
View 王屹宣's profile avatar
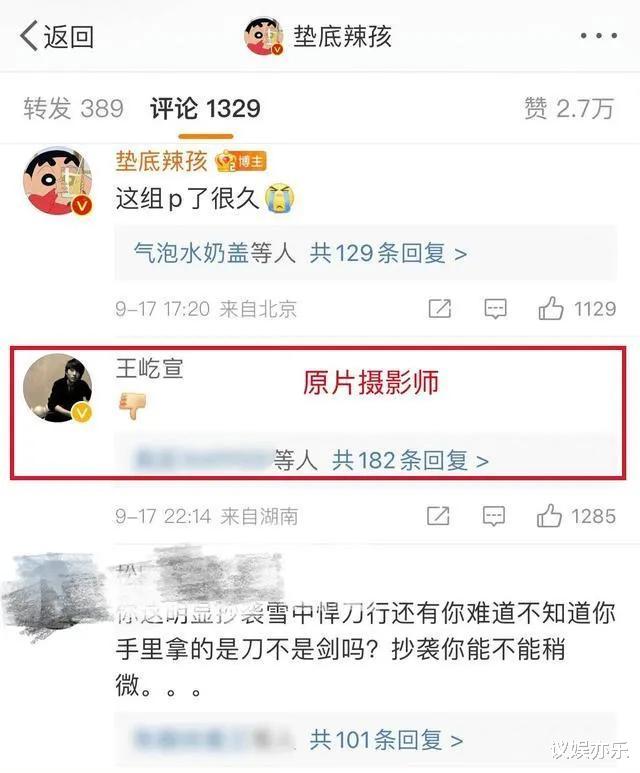tap(58, 388)
